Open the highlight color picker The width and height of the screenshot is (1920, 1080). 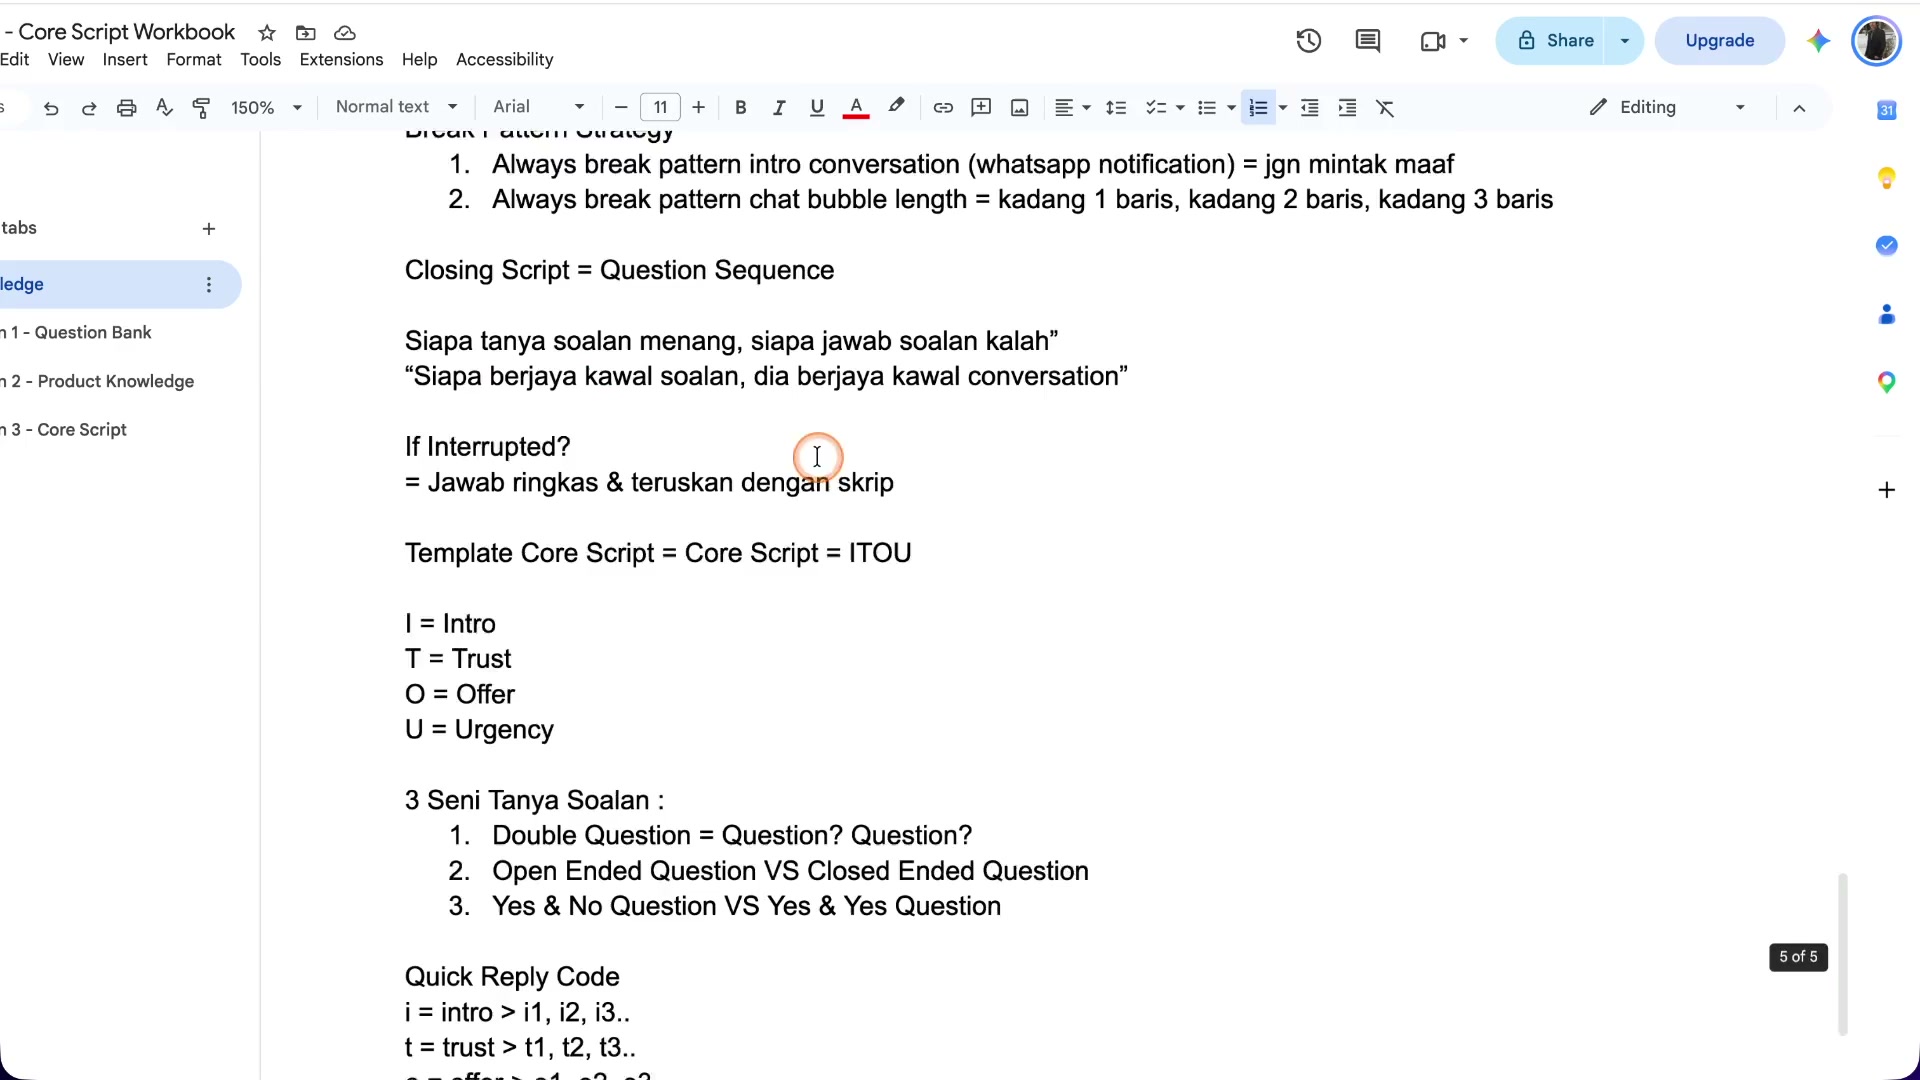(x=896, y=107)
